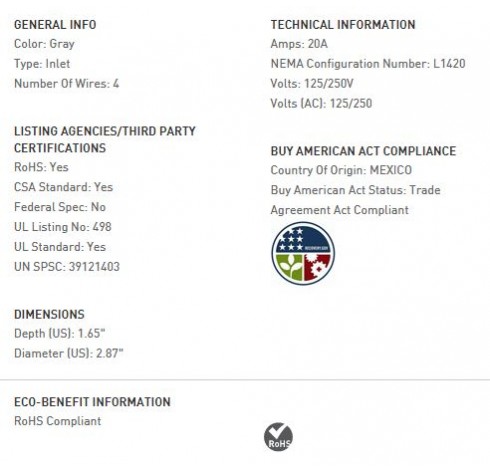Click the Number Of Wires: 4 line
490x470 pixels.
click(66, 84)
